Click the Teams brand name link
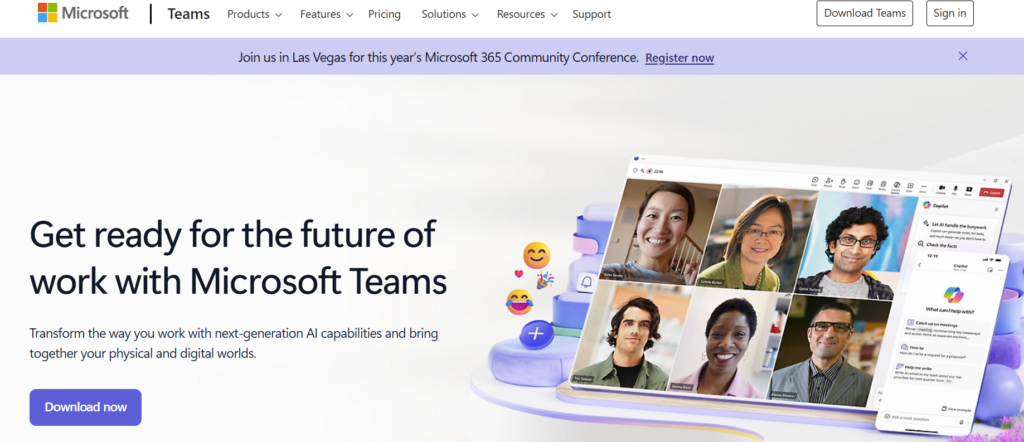This screenshot has height=442, width=1024. 188,14
